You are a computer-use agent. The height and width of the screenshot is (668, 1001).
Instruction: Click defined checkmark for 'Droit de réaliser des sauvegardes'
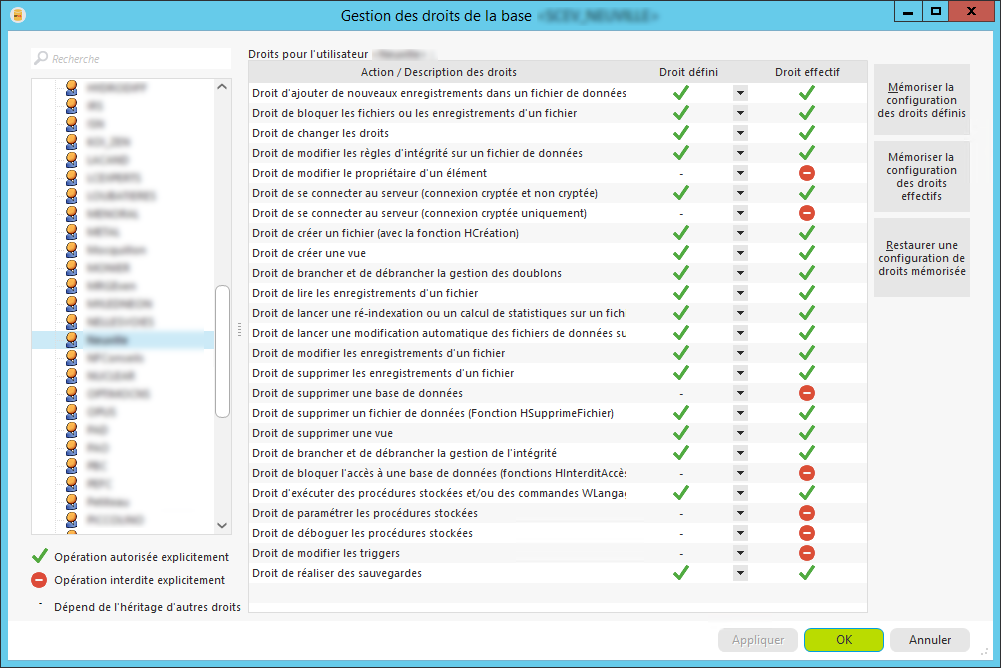[681, 573]
